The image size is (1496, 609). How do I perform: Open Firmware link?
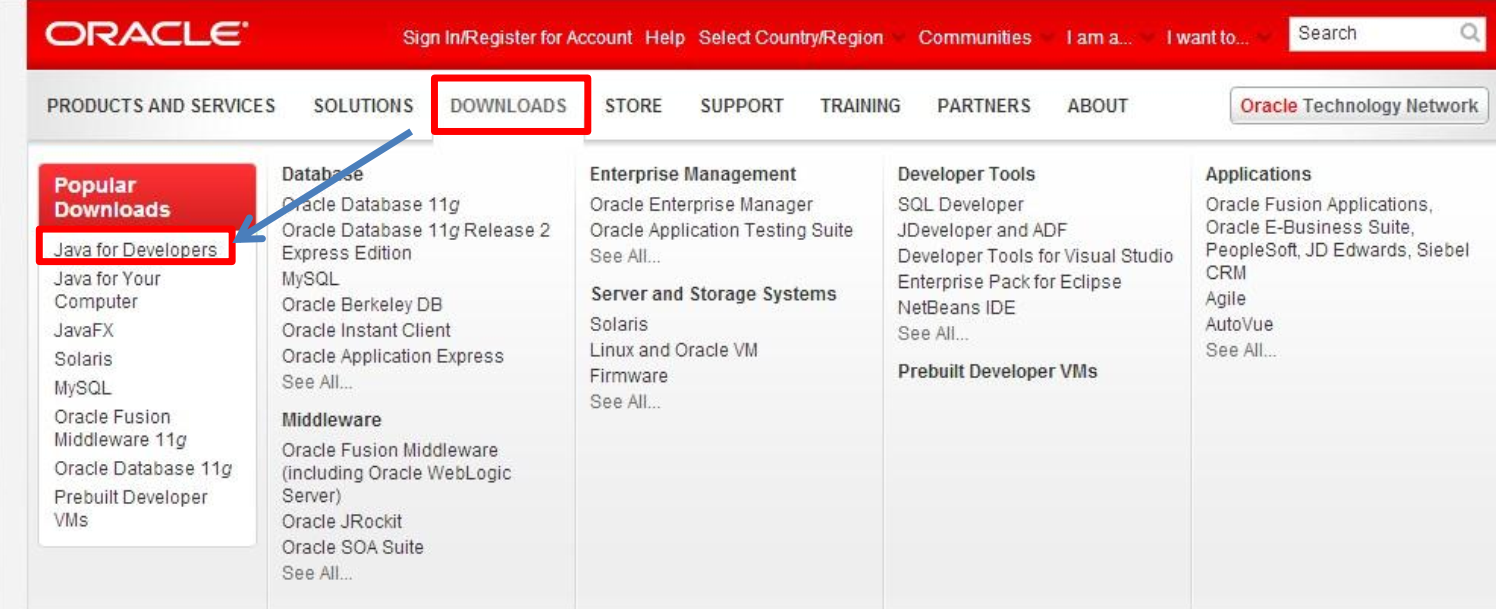point(629,377)
